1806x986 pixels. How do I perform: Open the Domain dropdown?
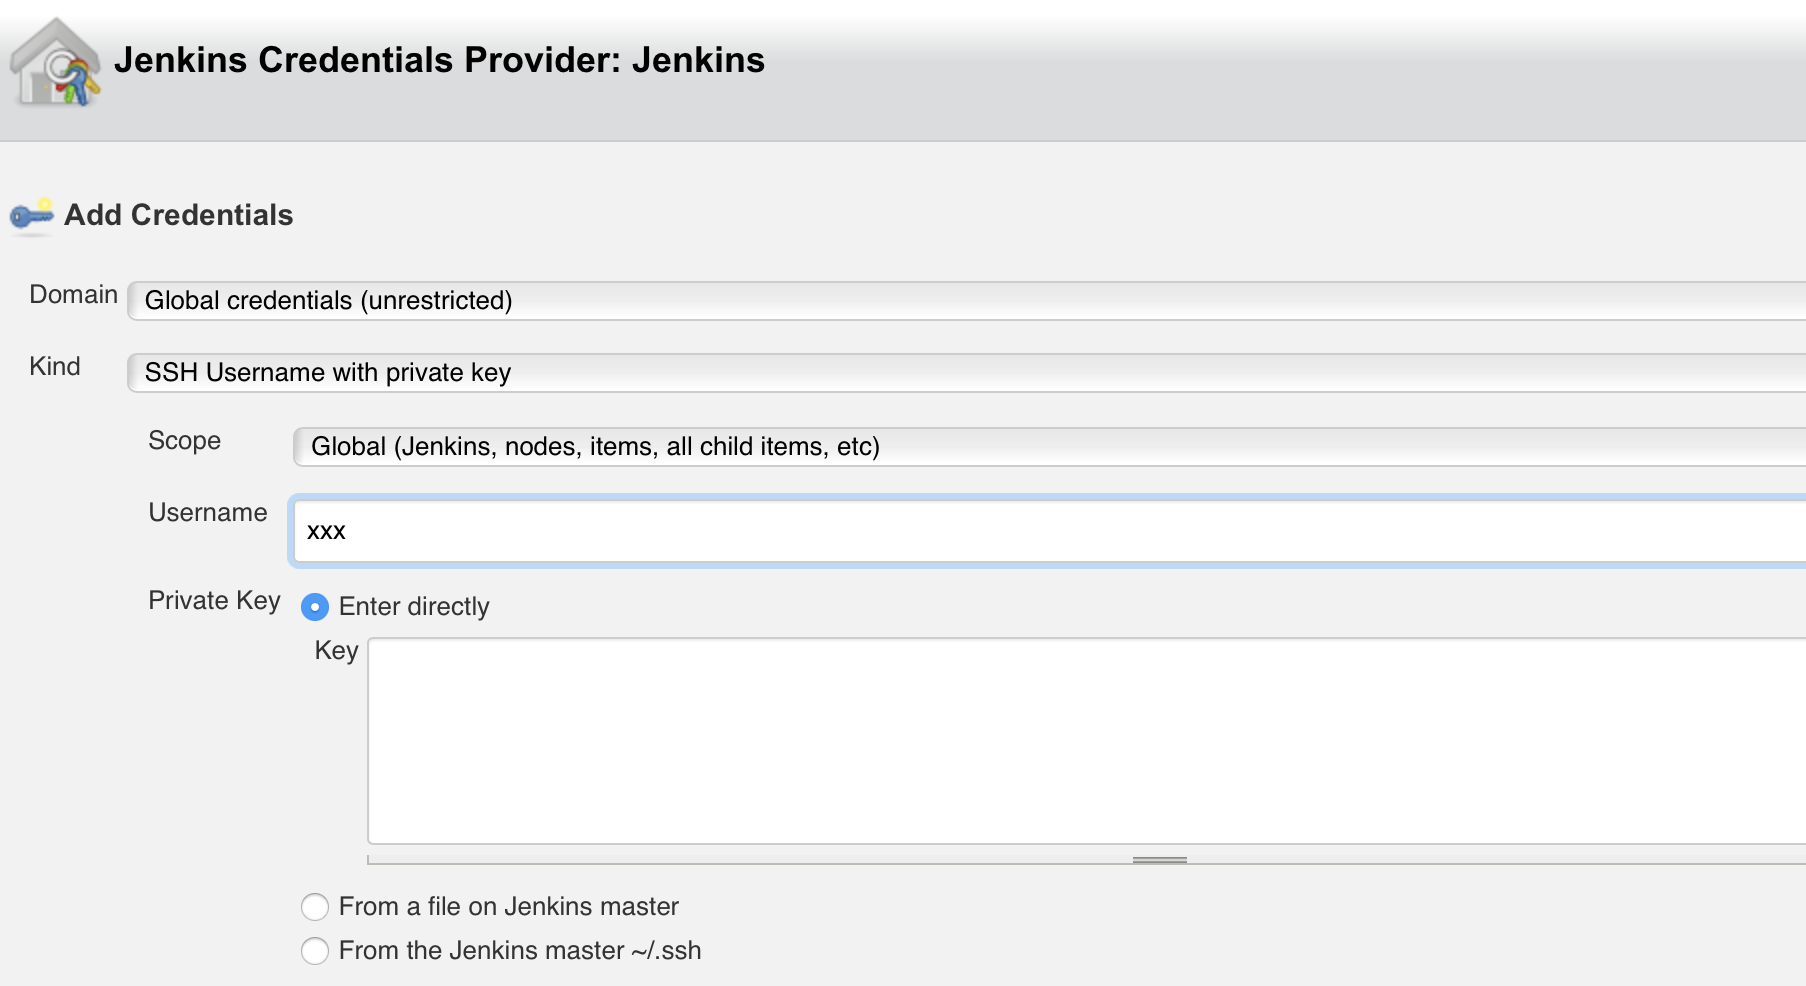pyautogui.click(x=966, y=300)
